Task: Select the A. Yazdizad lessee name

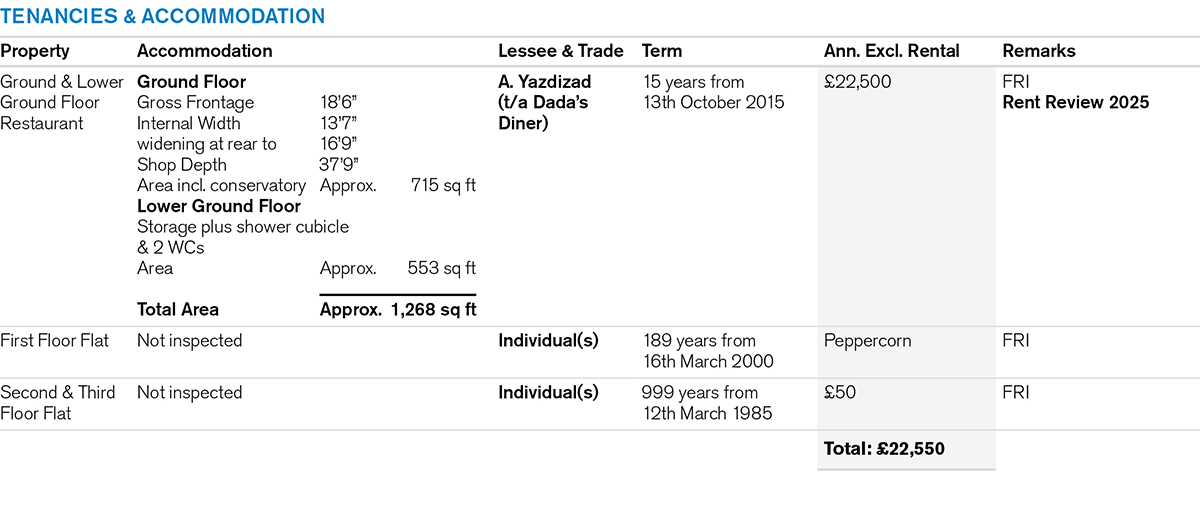Action: pos(545,82)
